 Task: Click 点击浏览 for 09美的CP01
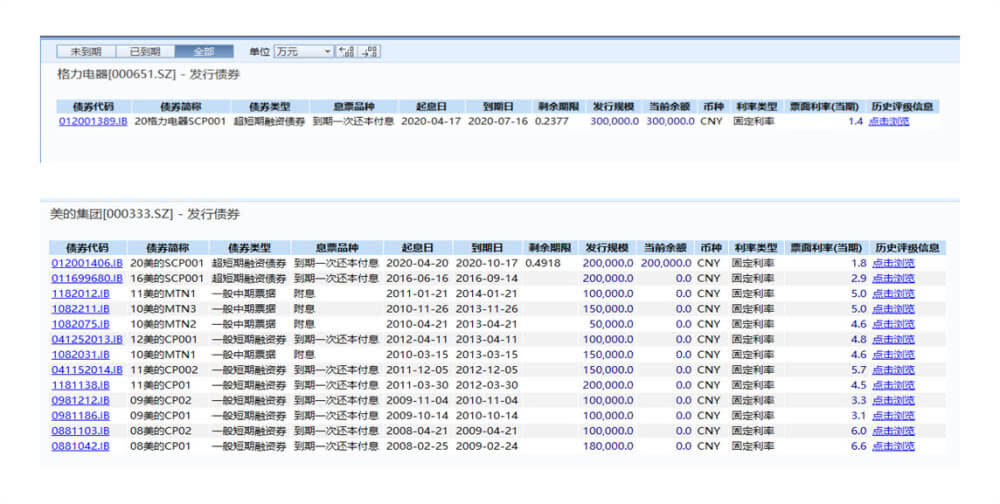(893, 416)
